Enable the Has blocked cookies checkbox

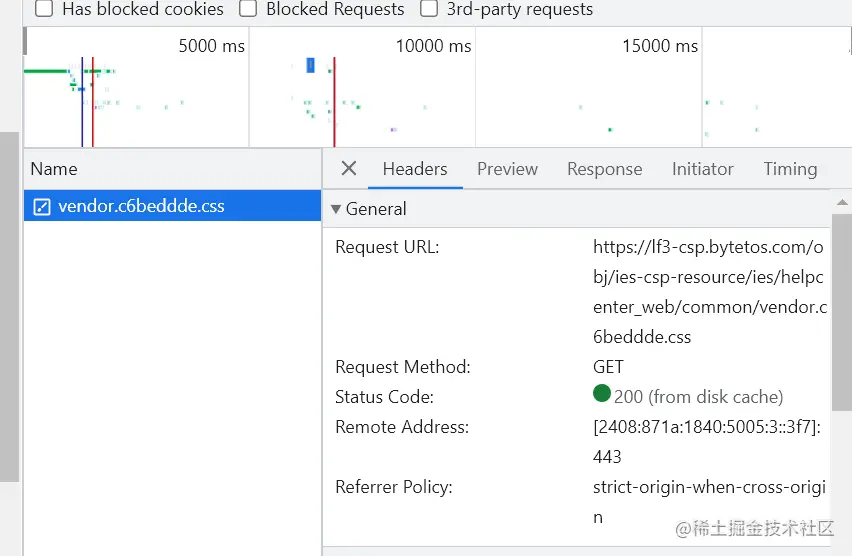click(44, 9)
